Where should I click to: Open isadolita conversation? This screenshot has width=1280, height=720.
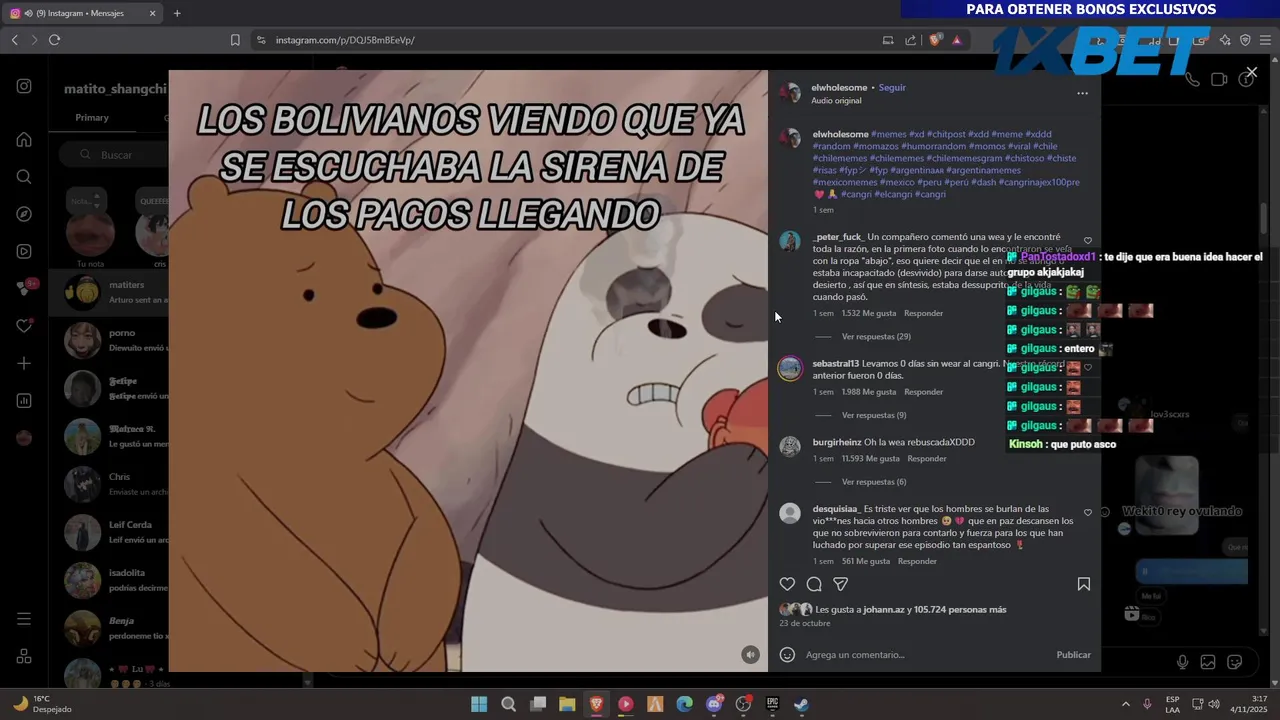[x=108, y=580]
